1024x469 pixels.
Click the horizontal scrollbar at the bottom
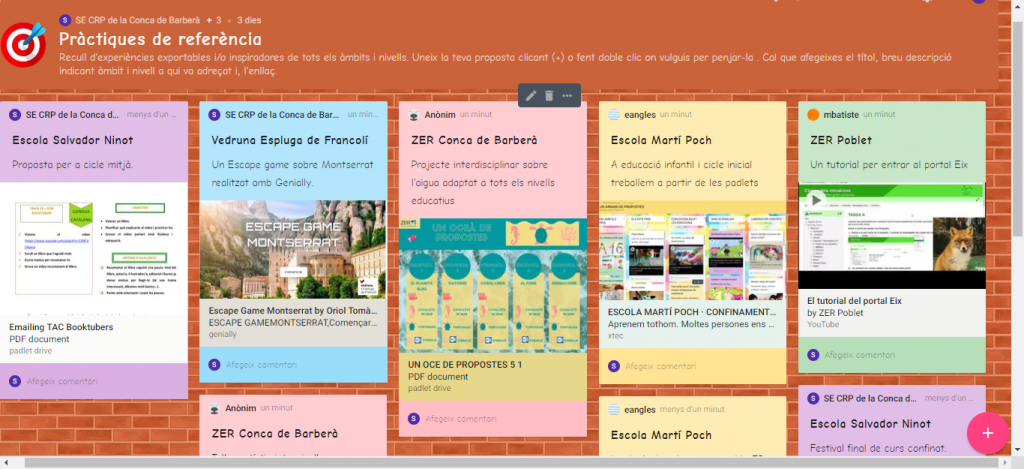tap(500, 463)
